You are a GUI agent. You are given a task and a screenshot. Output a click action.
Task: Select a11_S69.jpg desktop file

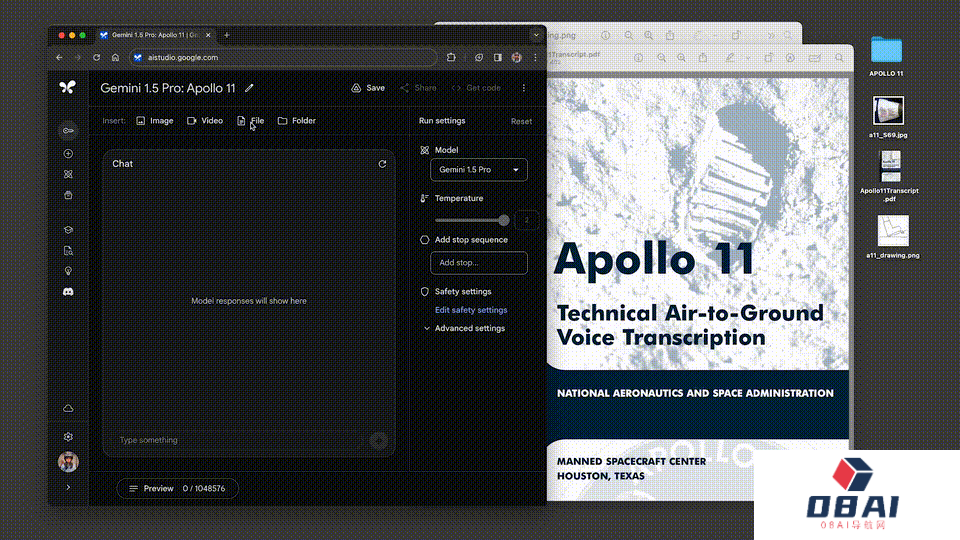pos(888,117)
